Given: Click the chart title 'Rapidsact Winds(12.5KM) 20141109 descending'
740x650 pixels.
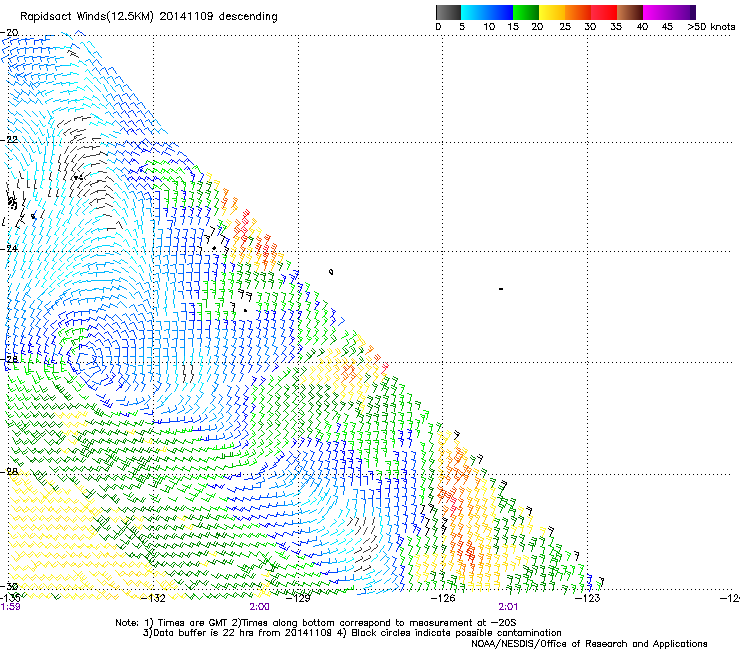Looking at the screenshot, I should coord(149,16).
